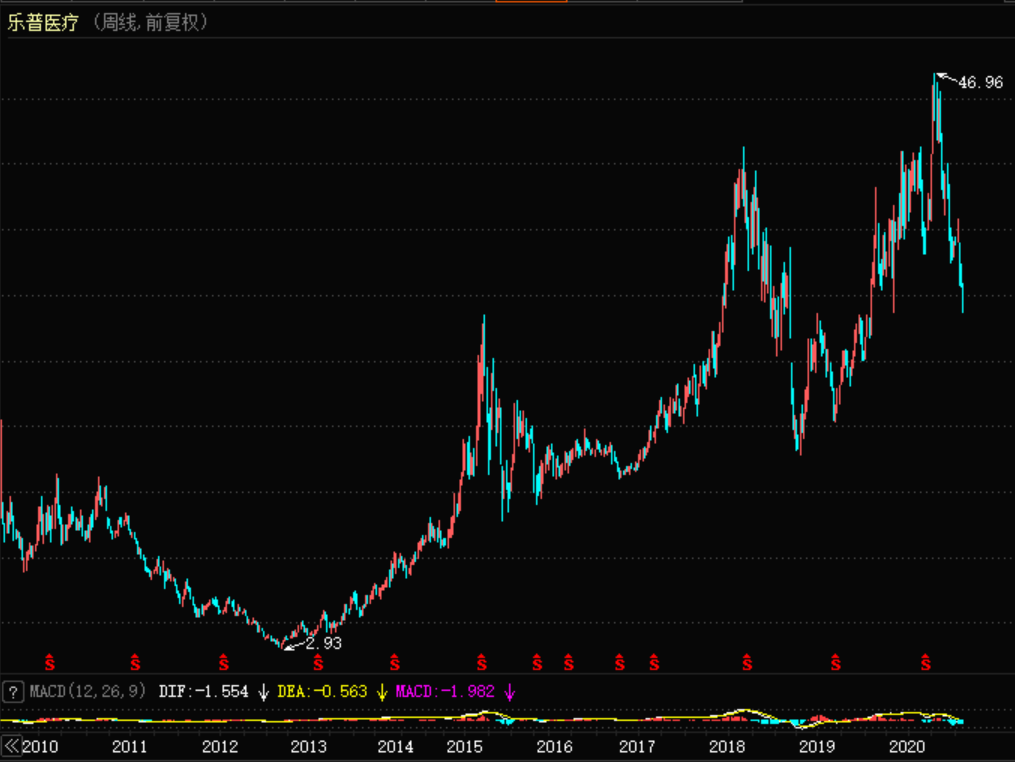Click the 2.93 low price label

324,643
